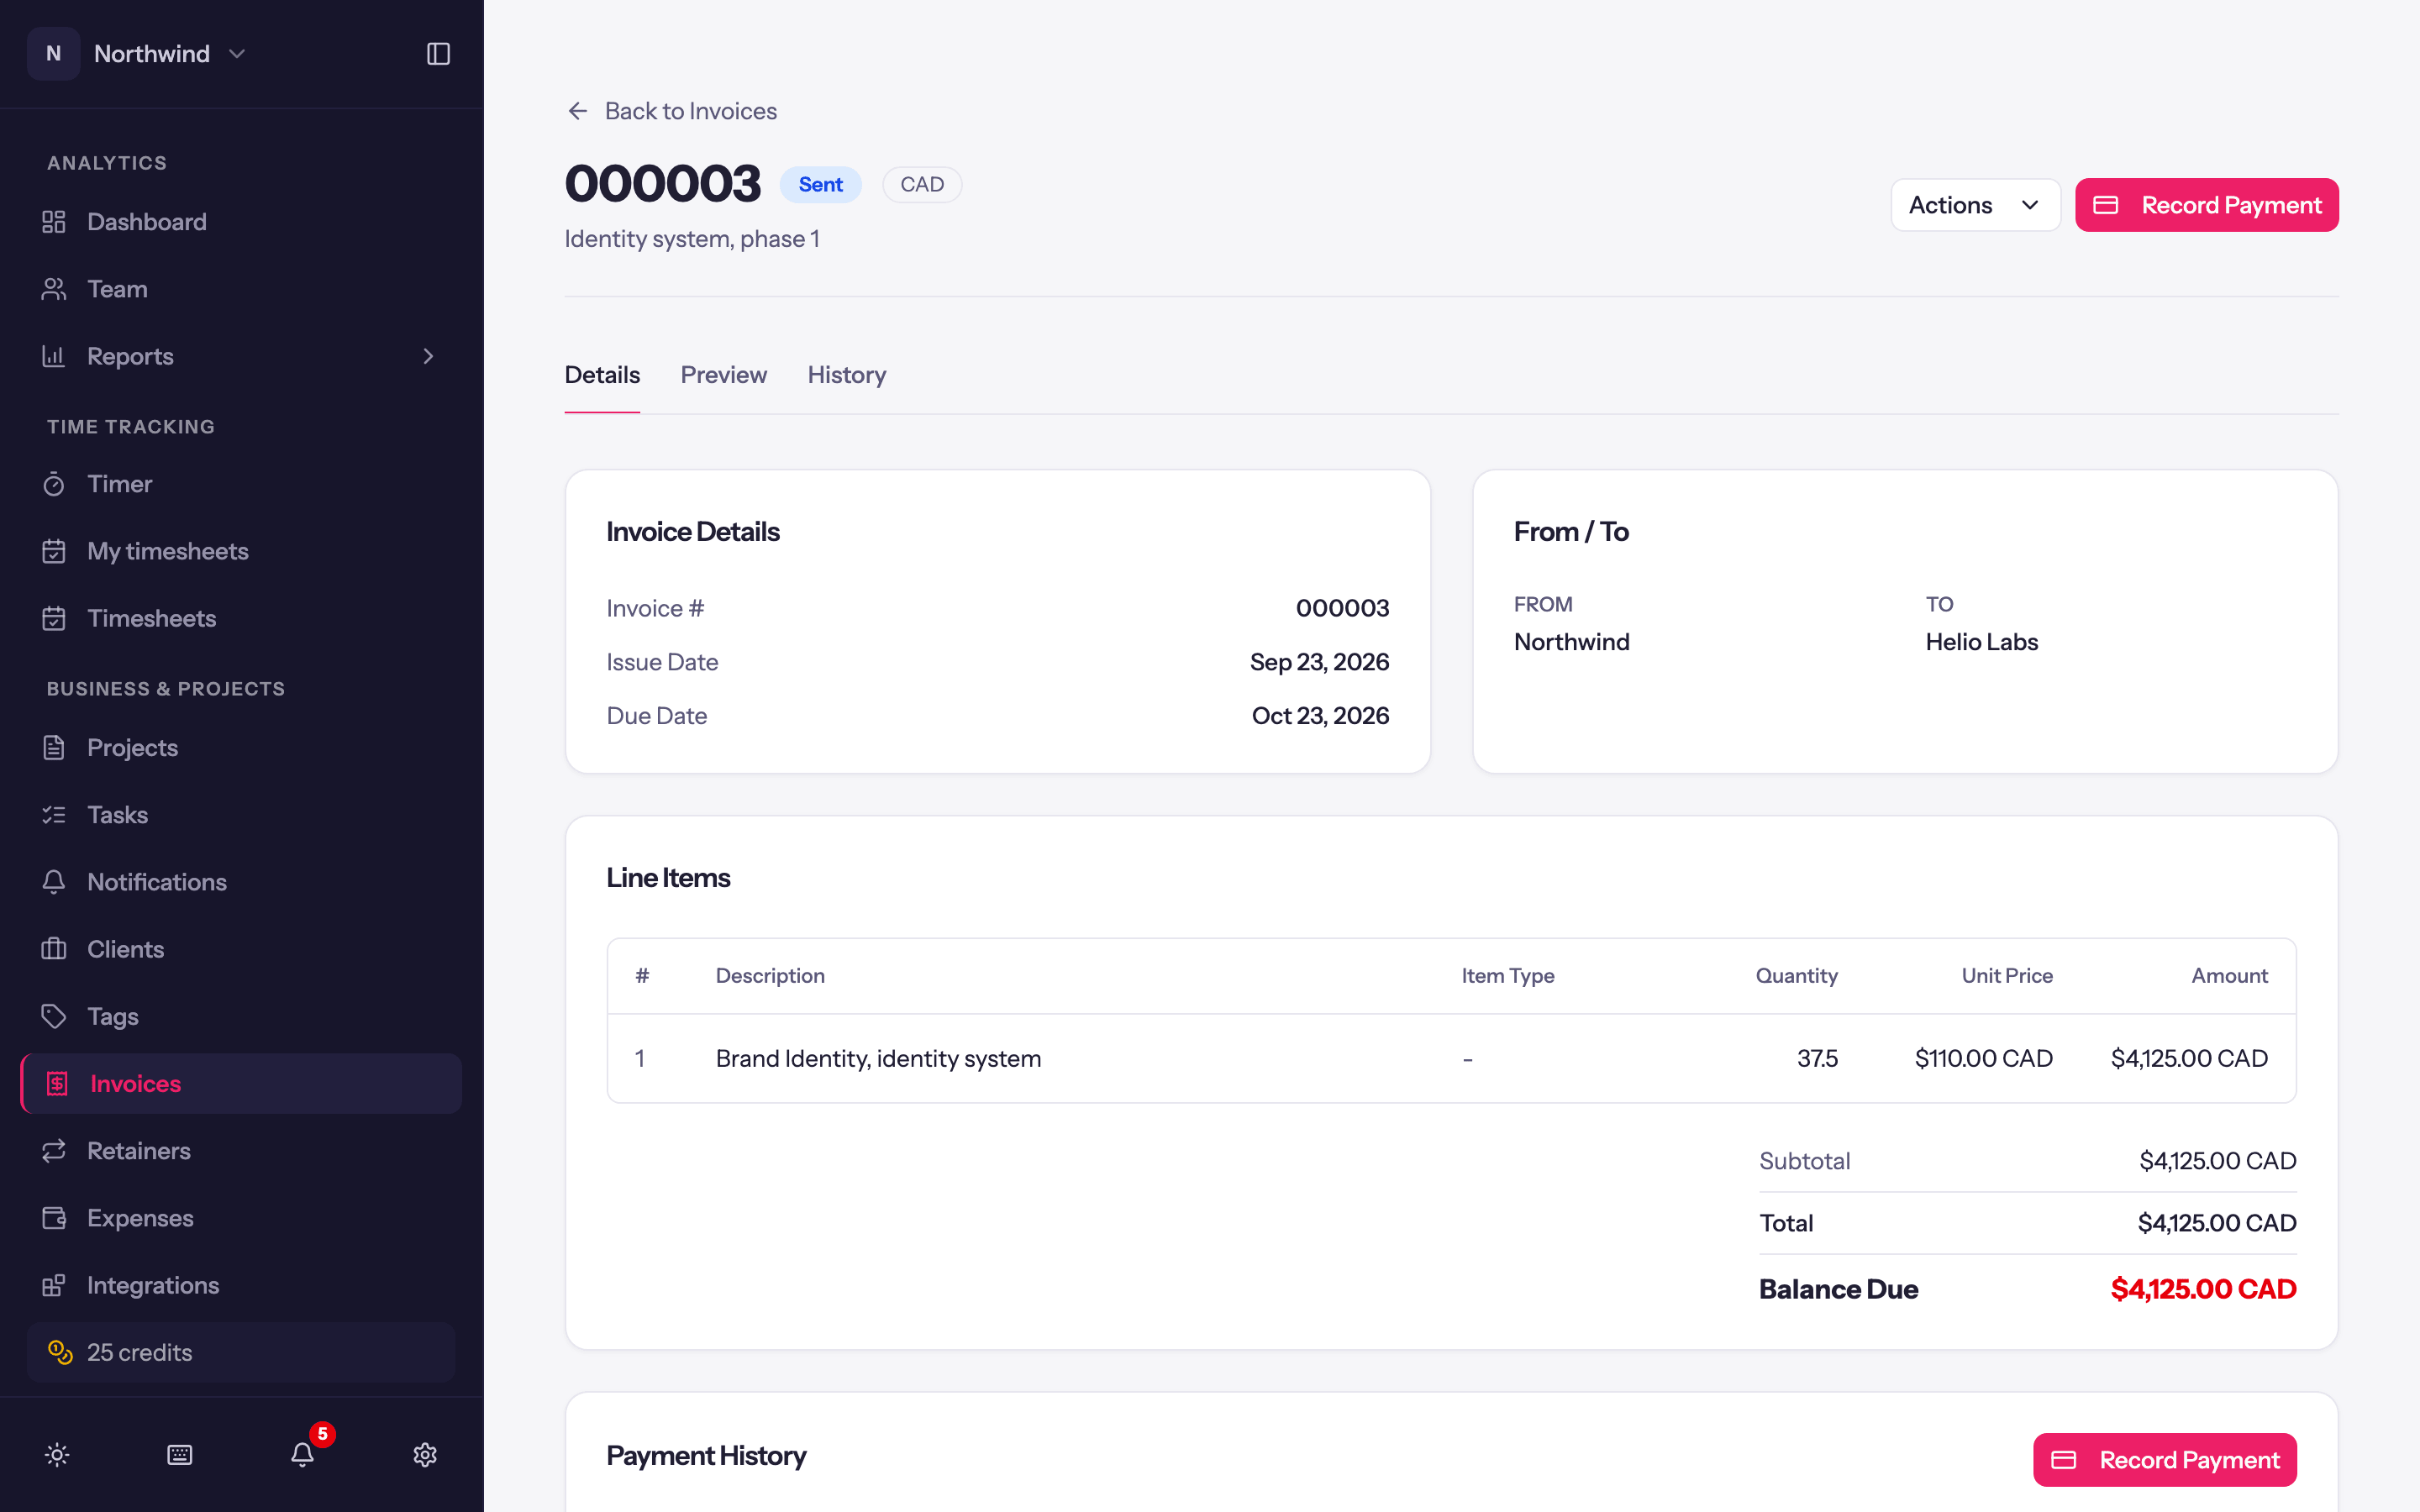
Task: Click the Helio Labs client name
Action: pyautogui.click(x=1981, y=642)
